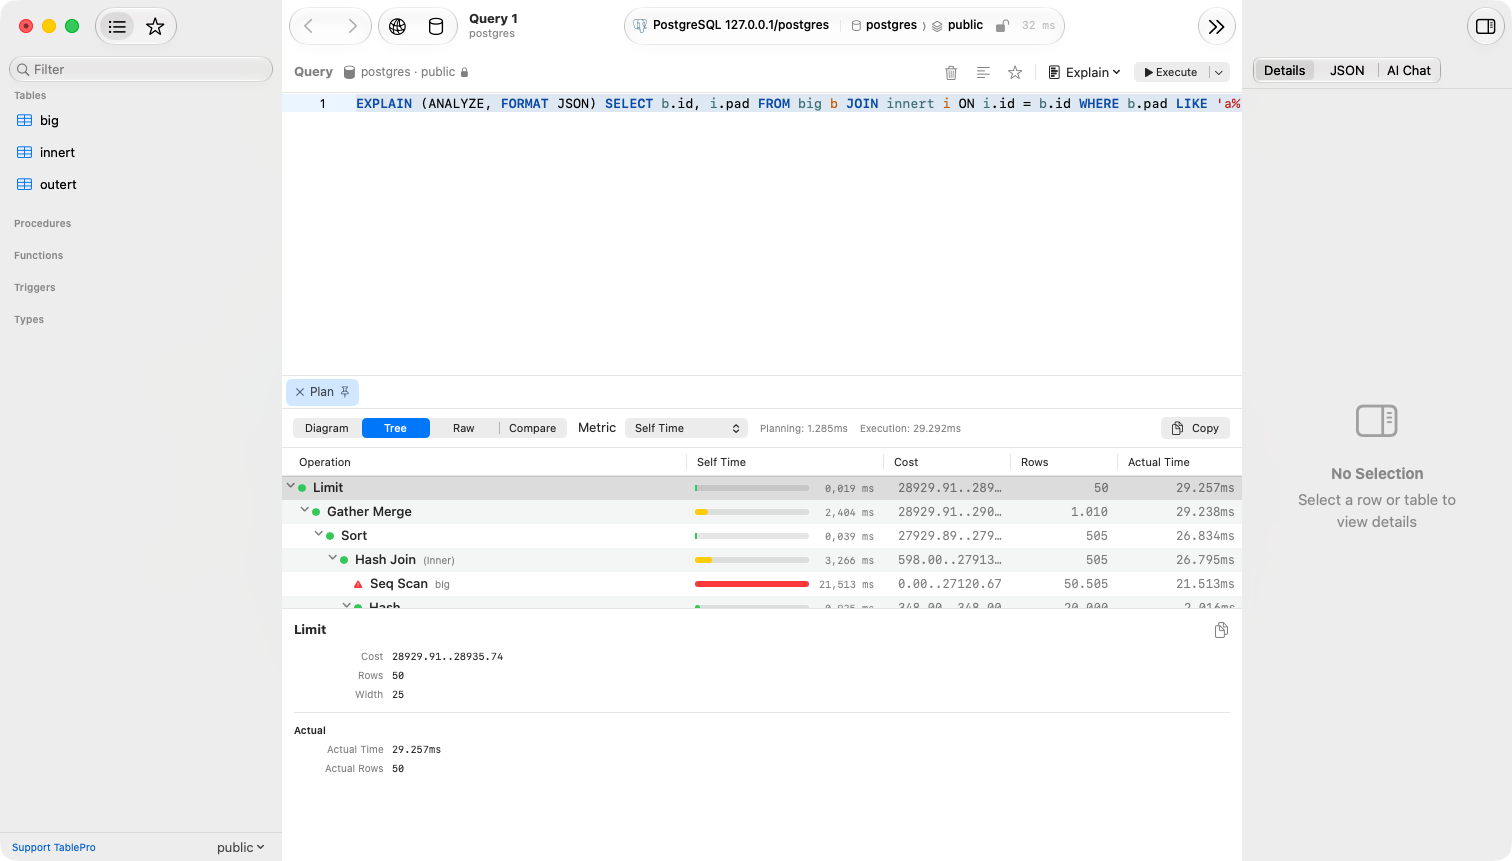Run the query with Execute
The image size is (1512, 861).
[x=1171, y=72]
